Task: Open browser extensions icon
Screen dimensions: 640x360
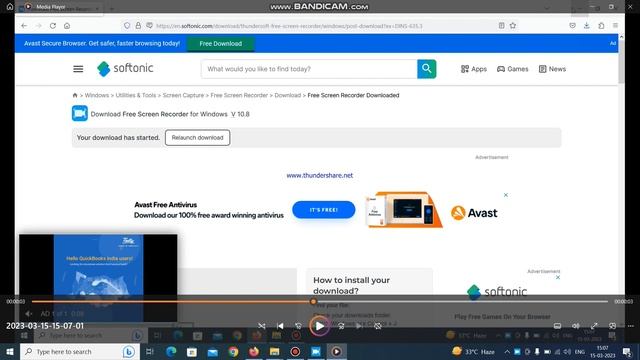Action: click(x=601, y=26)
